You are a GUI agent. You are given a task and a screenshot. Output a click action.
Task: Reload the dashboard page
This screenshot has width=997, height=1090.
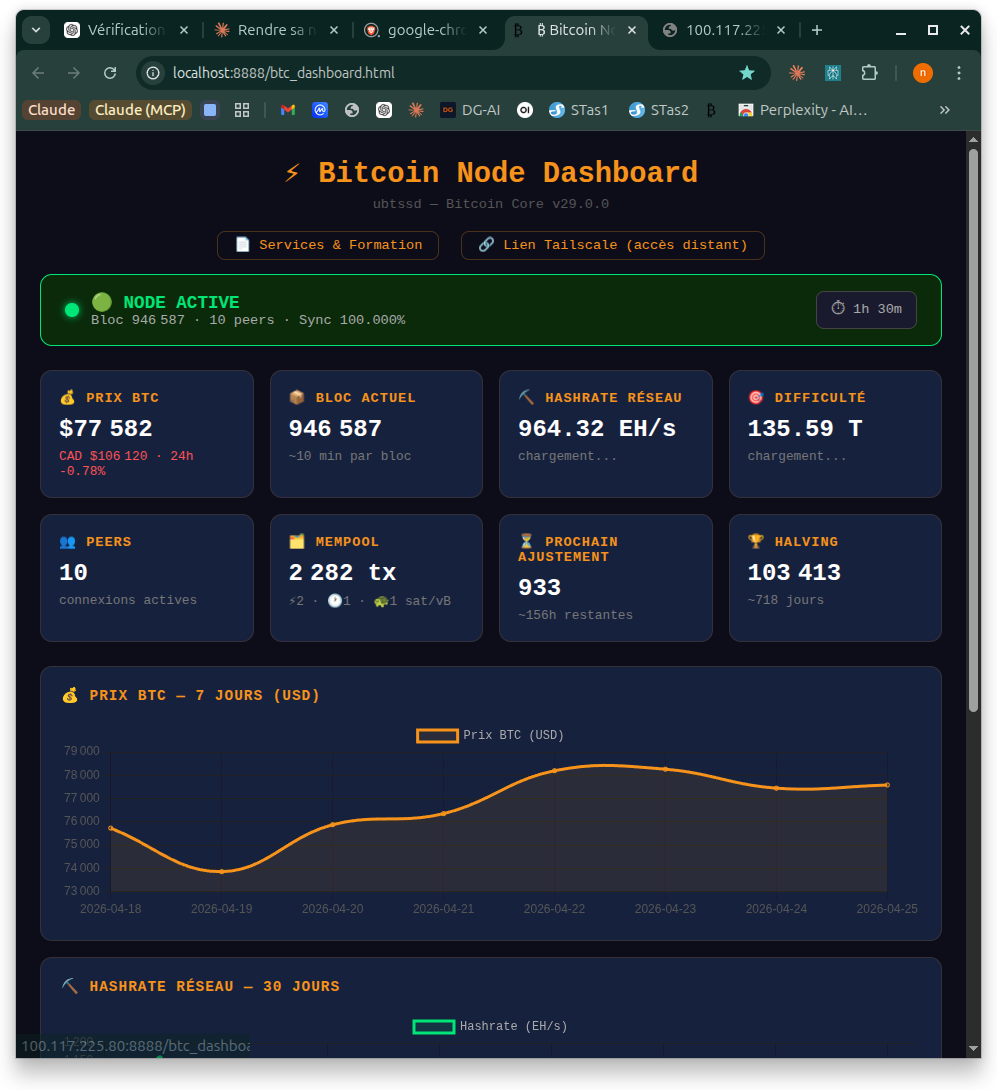pyautogui.click(x=111, y=73)
